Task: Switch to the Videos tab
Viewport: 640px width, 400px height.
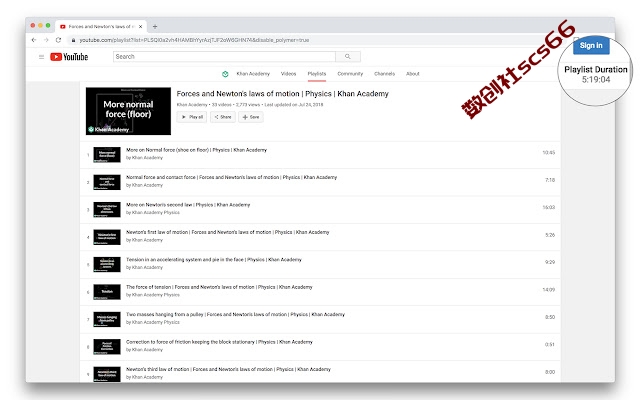Action: tap(288, 74)
